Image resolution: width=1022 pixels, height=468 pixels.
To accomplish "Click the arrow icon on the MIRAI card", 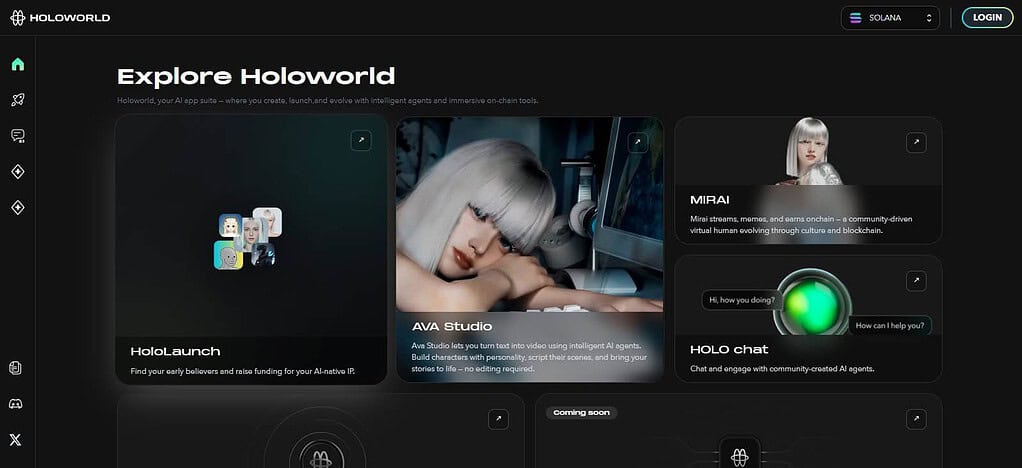I will pos(916,142).
